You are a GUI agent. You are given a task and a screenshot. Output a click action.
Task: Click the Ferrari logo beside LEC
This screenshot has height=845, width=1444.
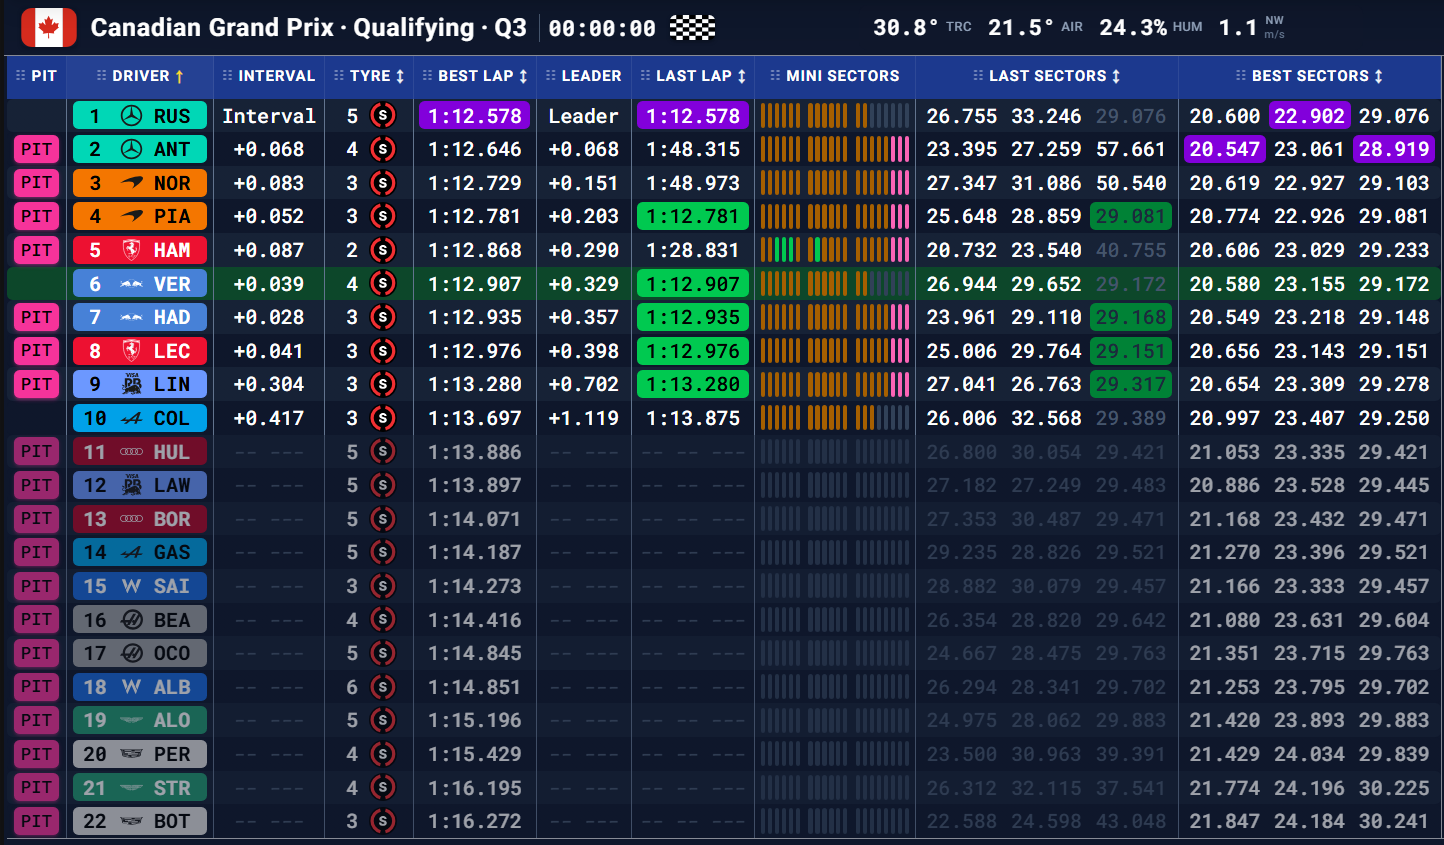(131, 351)
